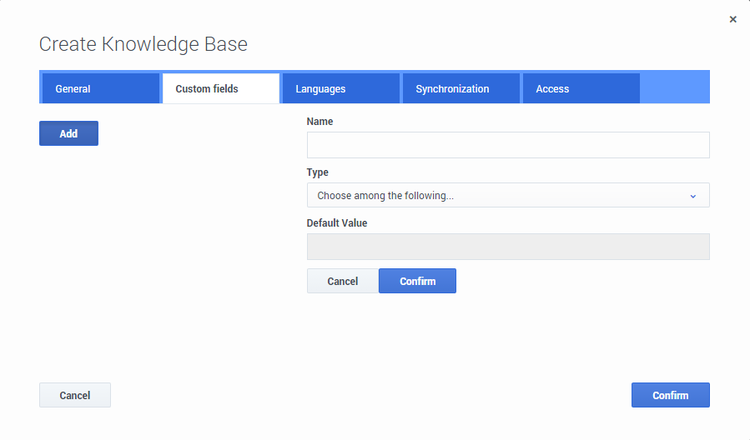The image size is (750, 440).
Task: Click the Create Knowledge Base heading
Action: (x=143, y=44)
